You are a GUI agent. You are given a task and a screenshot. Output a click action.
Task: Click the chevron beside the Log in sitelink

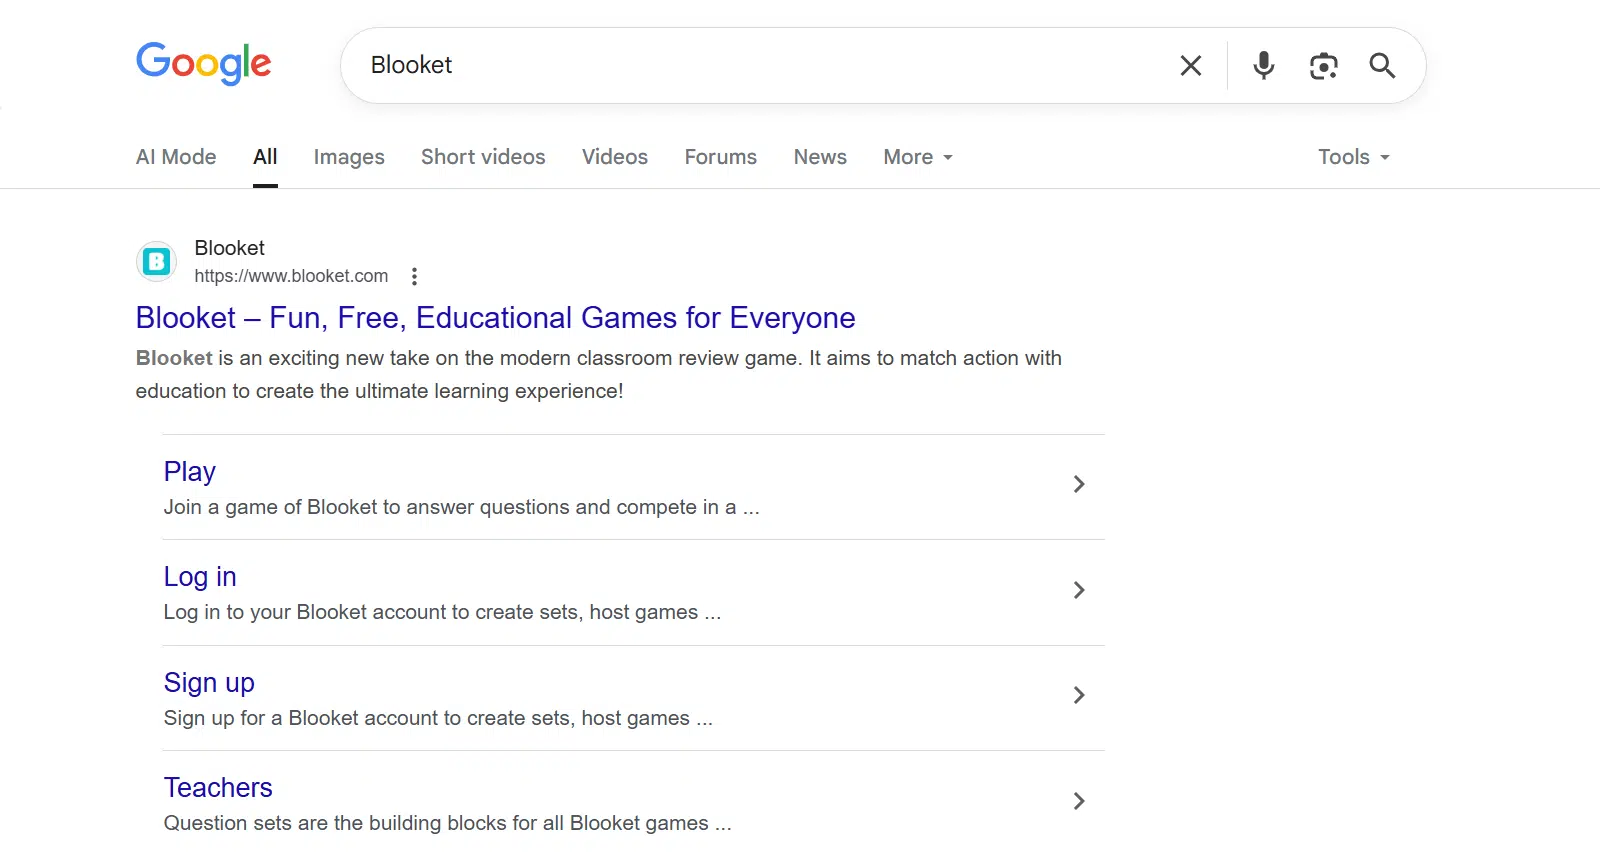point(1078,590)
